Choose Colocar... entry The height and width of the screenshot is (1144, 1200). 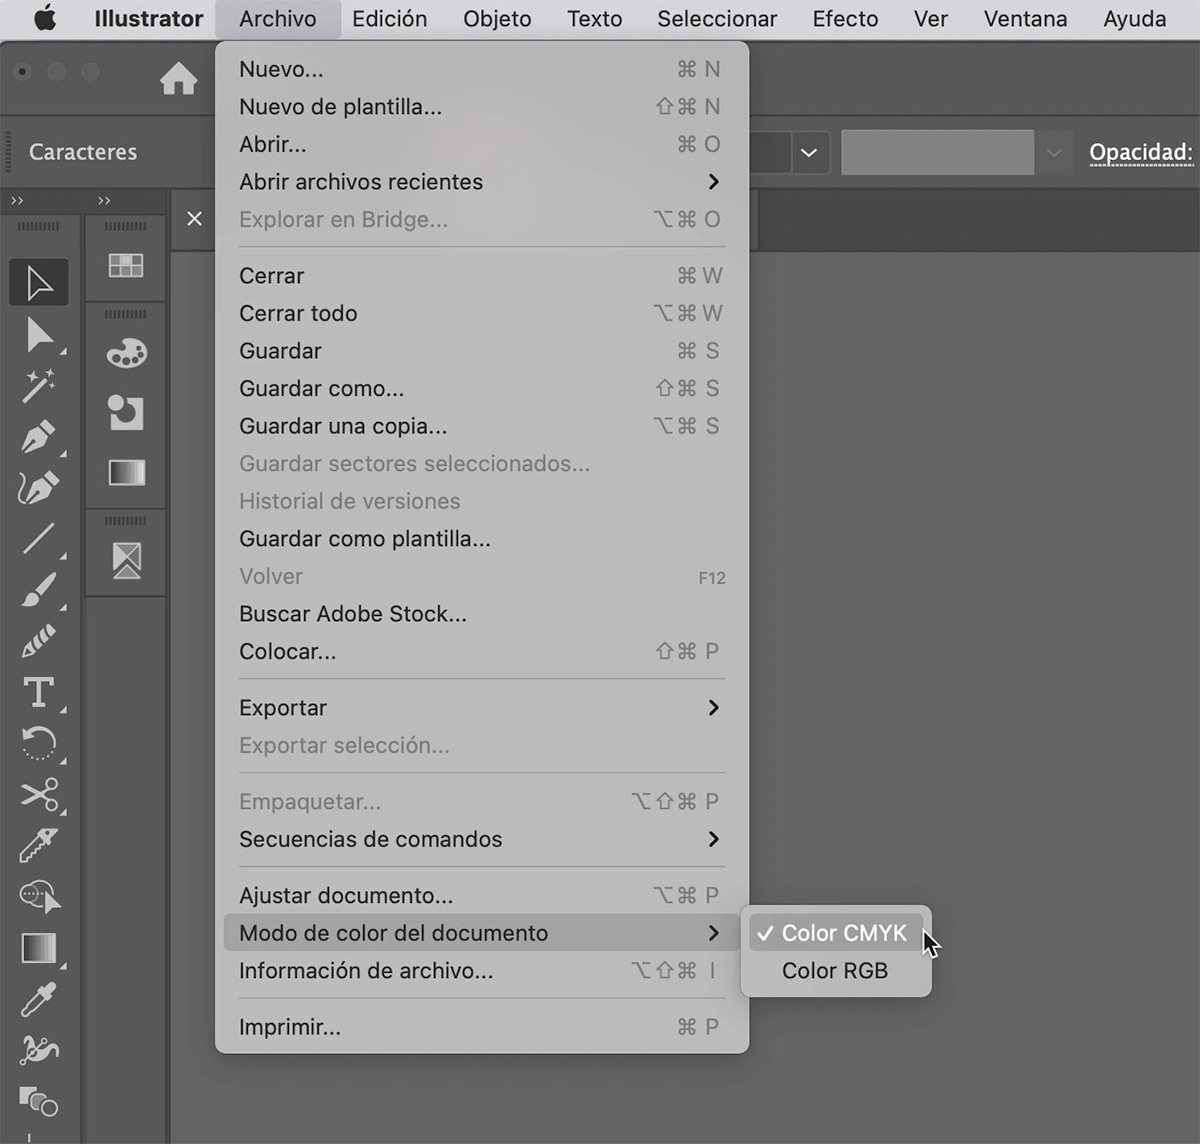[482, 651]
